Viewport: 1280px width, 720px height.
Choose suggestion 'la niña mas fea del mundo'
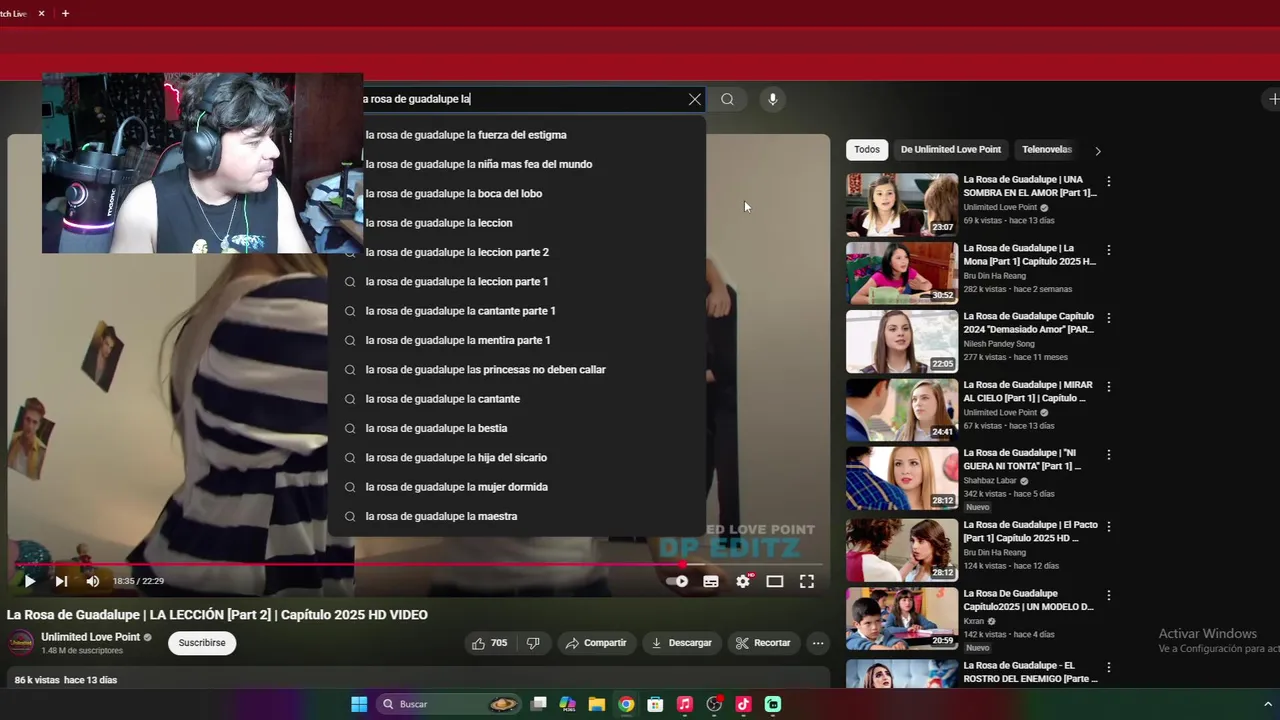pos(517,164)
